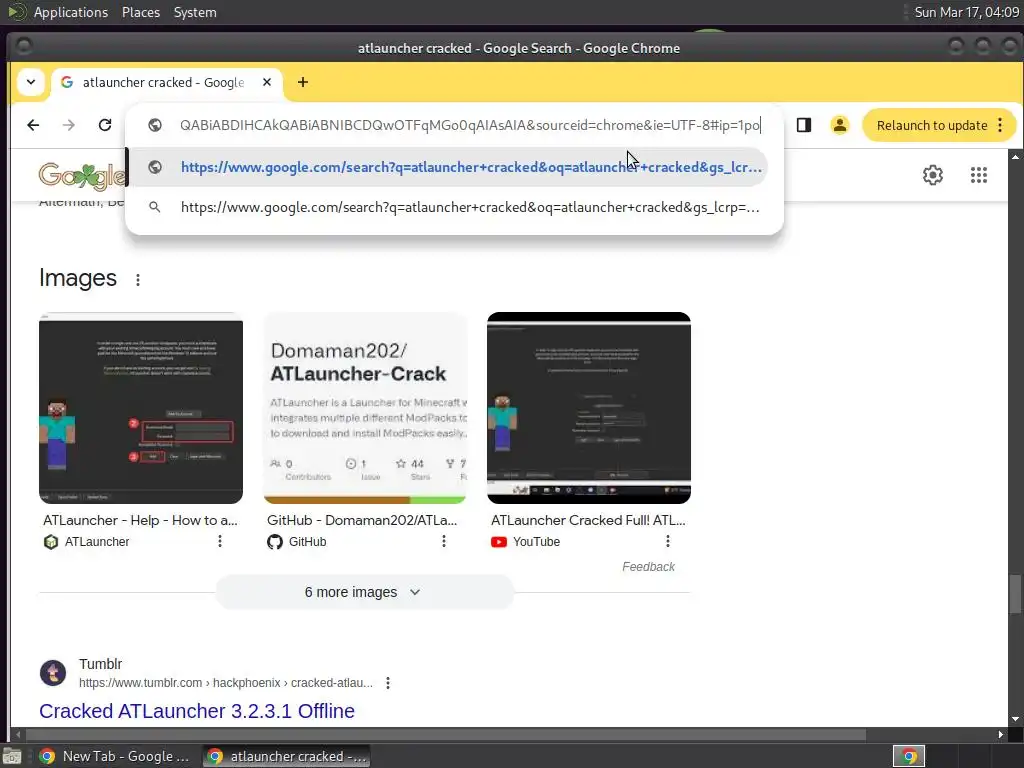Switch to New Tab - Google taskbar window
The image size is (1024, 768).
point(115,756)
